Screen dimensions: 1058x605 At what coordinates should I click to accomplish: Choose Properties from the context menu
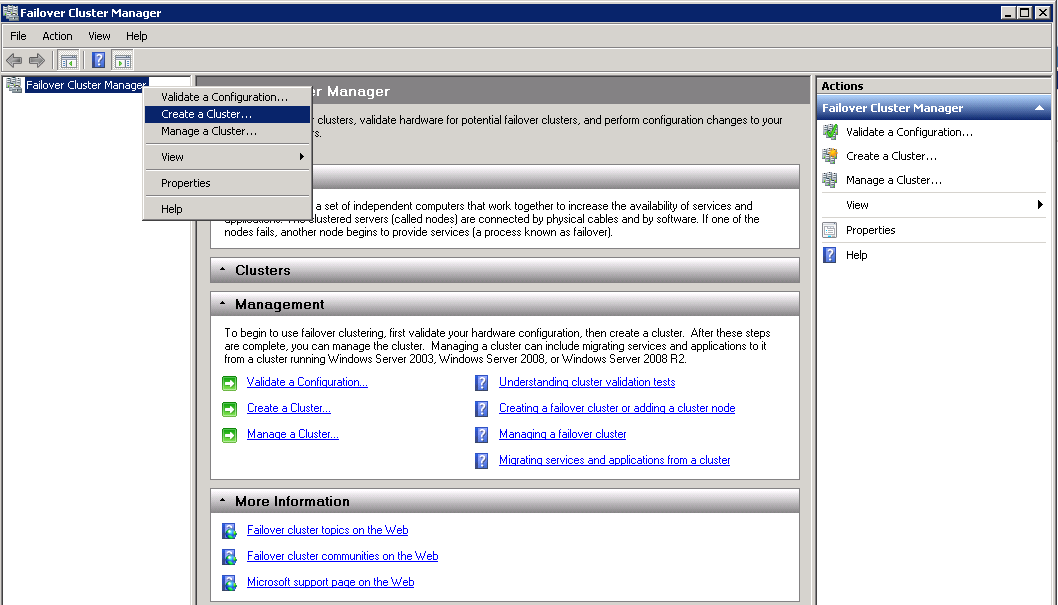pyautogui.click(x=186, y=183)
